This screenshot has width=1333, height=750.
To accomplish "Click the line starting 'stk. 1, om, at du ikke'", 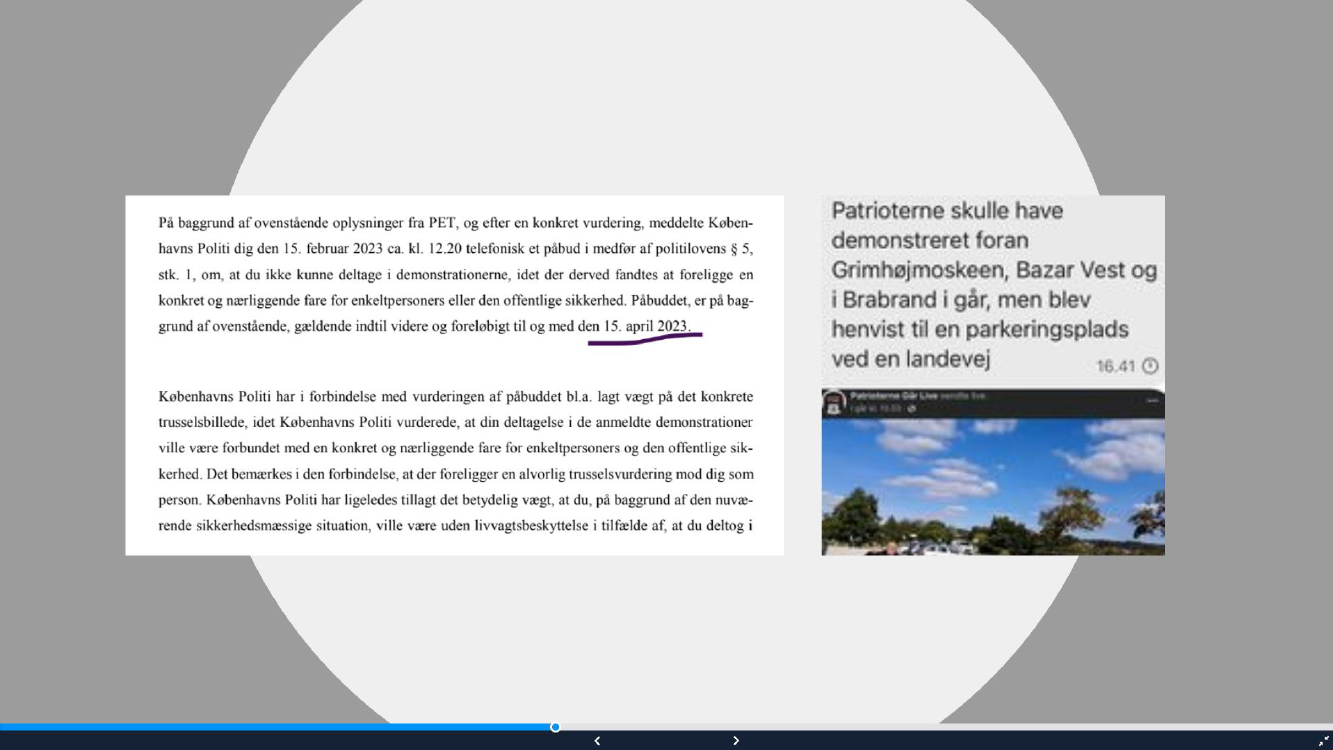I will (x=456, y=274).
